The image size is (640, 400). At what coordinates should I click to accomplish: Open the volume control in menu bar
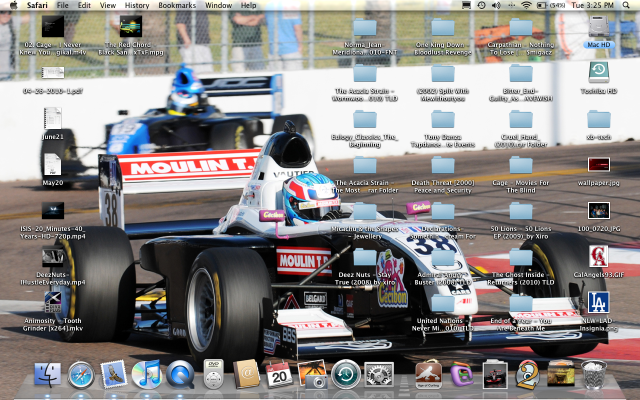point(496,5)
